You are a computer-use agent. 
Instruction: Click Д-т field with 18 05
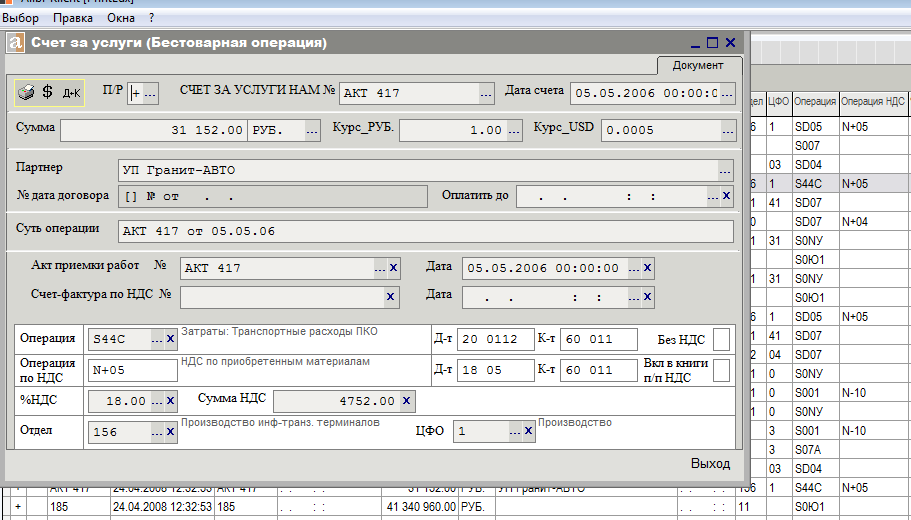tap(496, 370)
